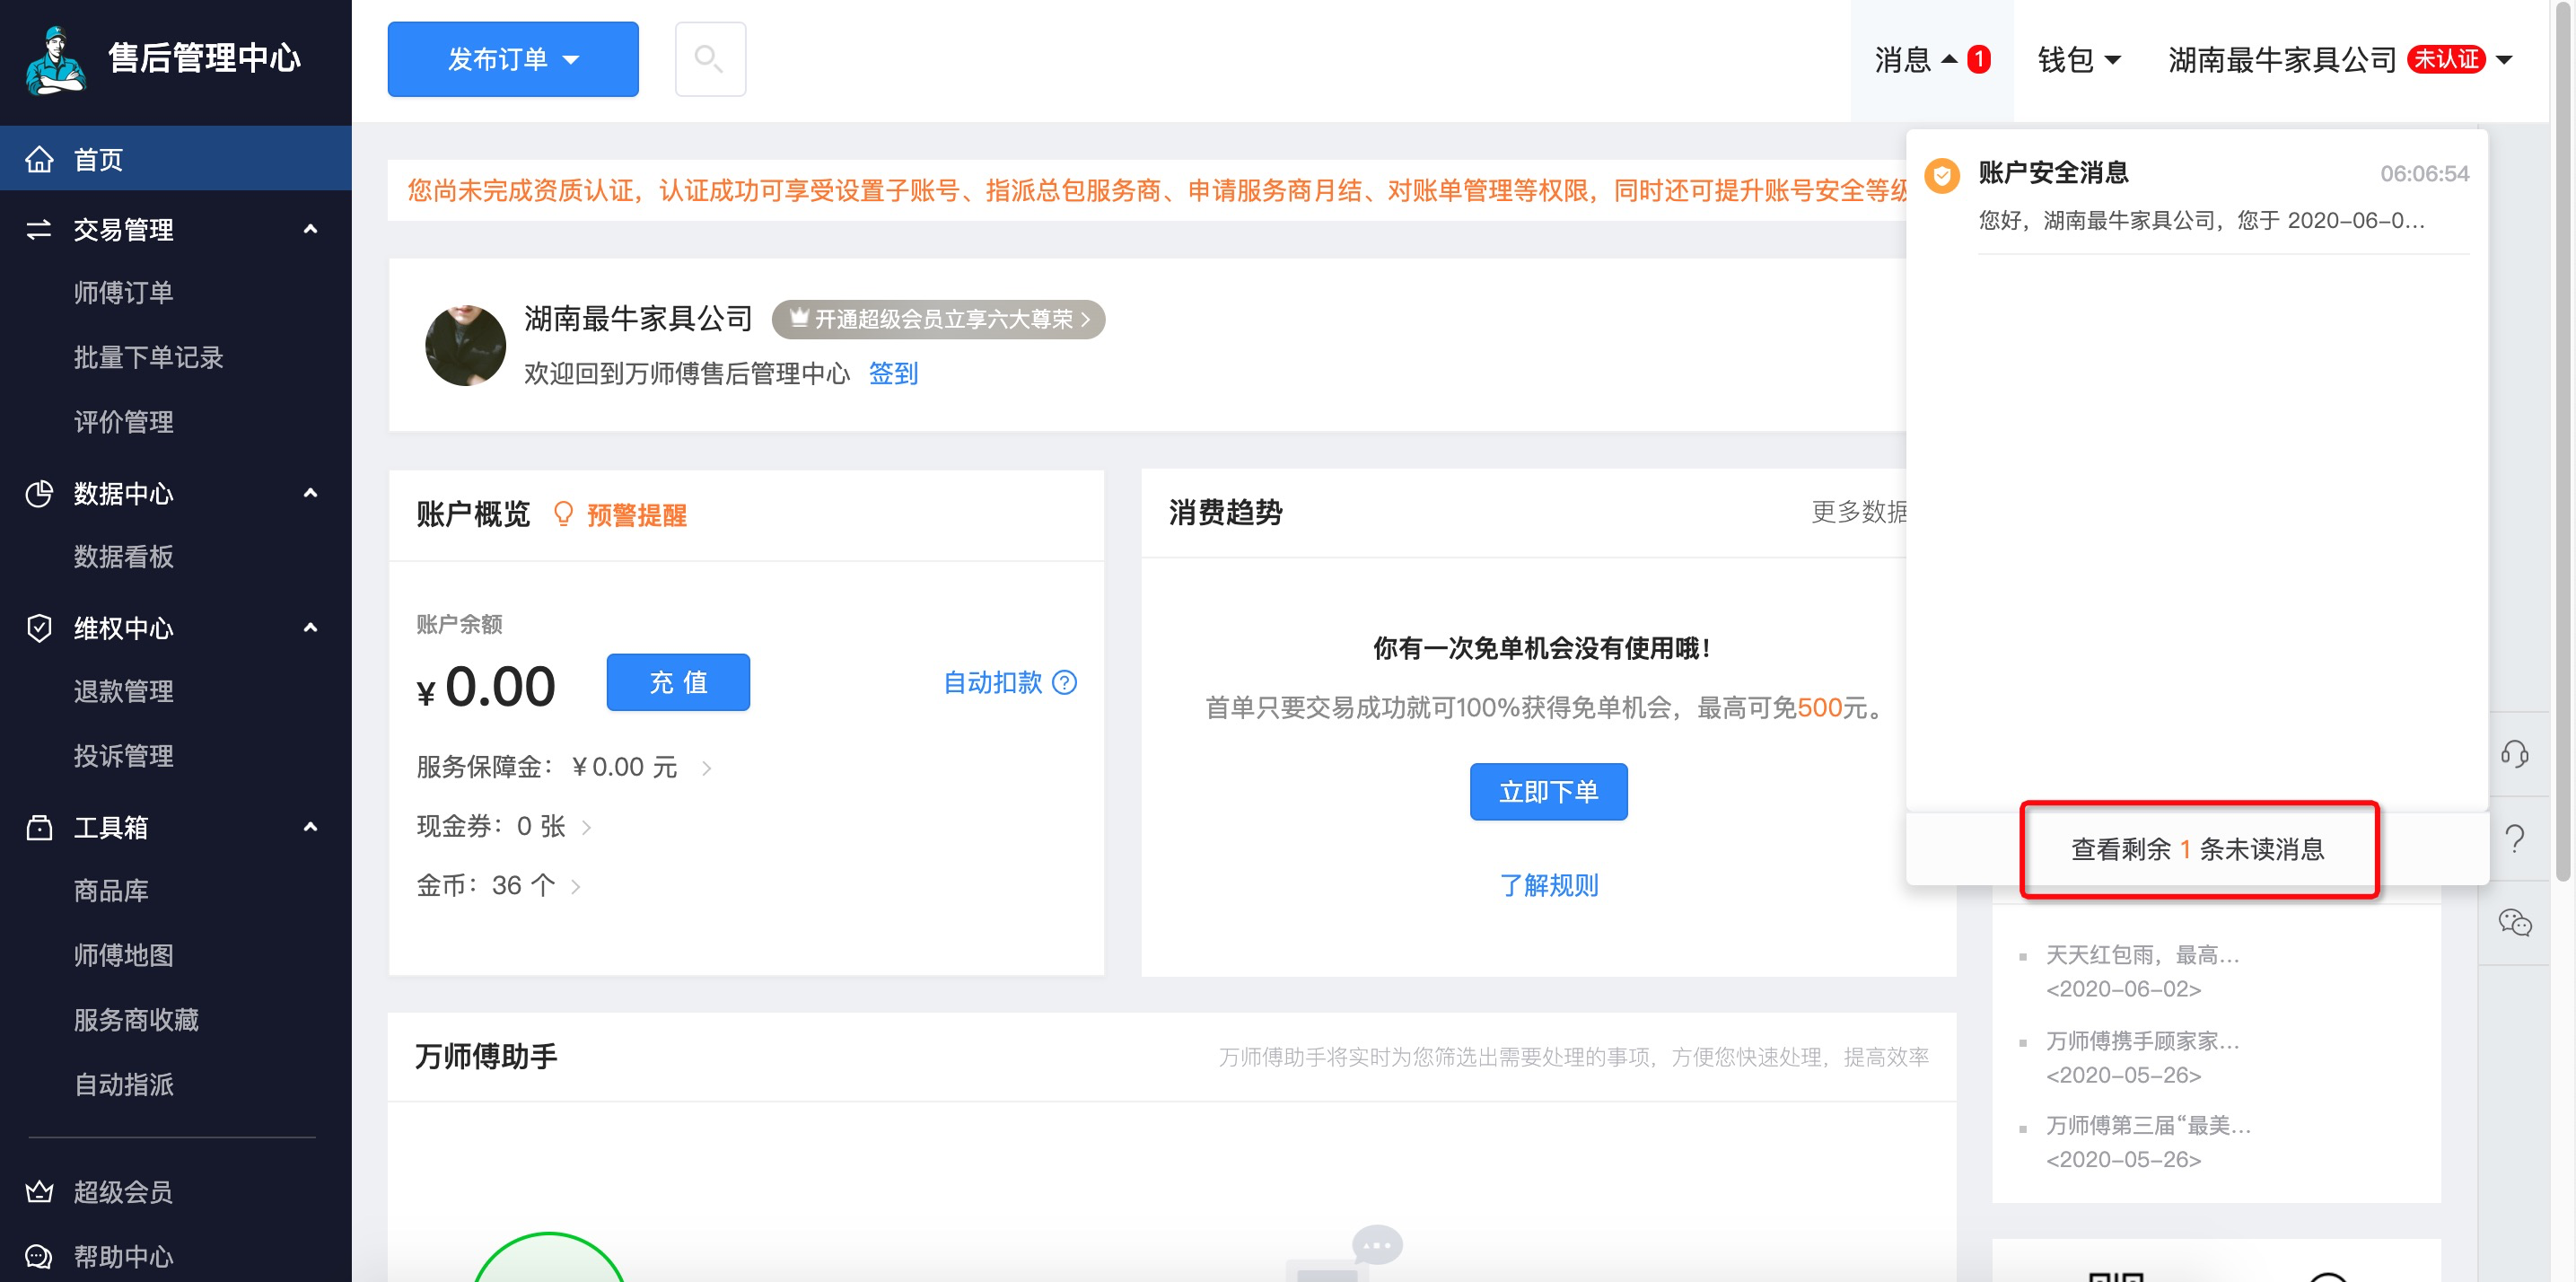Expand 金币 details arrow
Viewport: 2576px width, 1282px height.
tap(575, 886)
